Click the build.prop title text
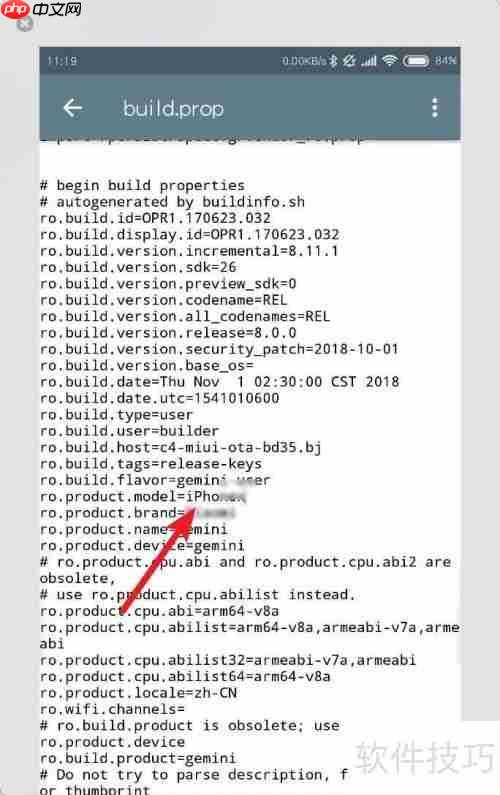Viewport: 500px width, 795px height. 173,109
